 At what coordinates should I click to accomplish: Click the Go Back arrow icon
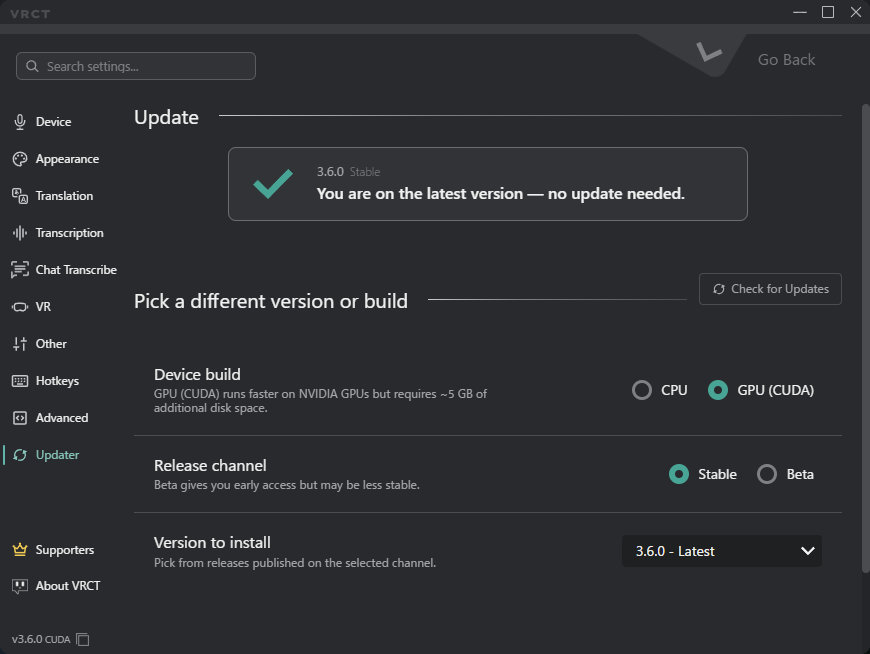point(709,52)
